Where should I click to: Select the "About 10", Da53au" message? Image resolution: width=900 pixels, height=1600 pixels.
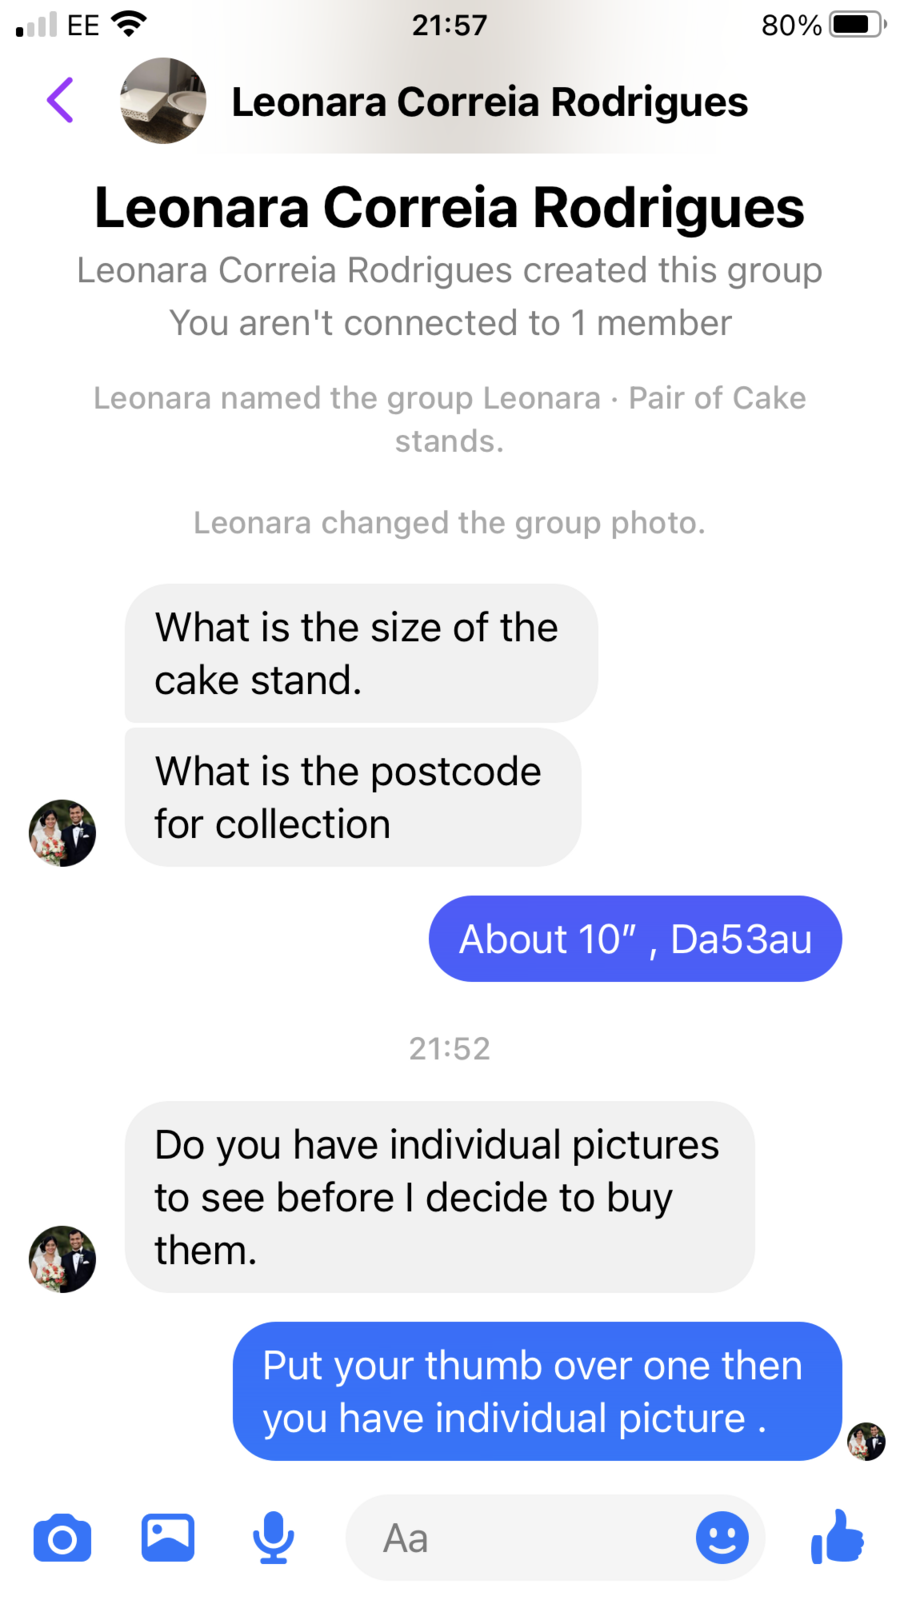point(635,939)
